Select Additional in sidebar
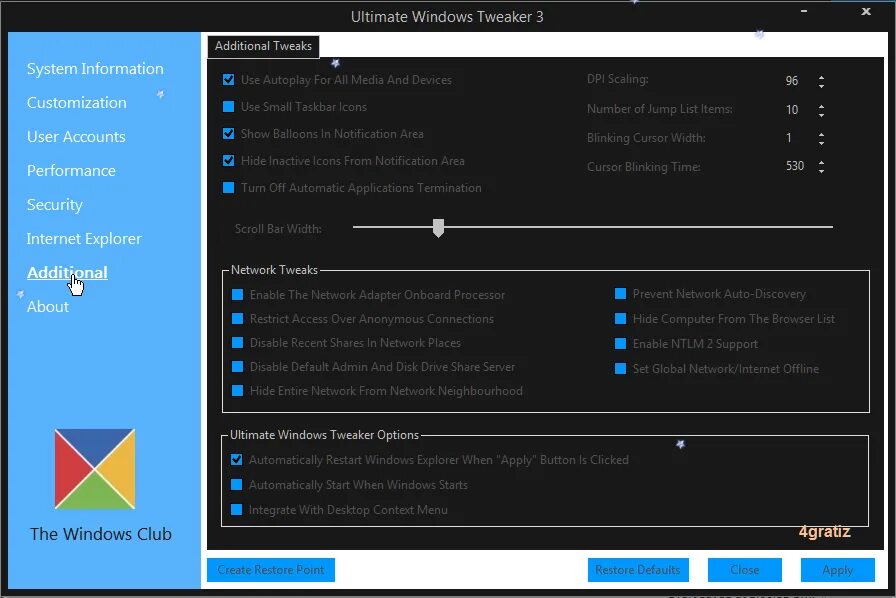896x598 pixels. (x=67, y=273)
